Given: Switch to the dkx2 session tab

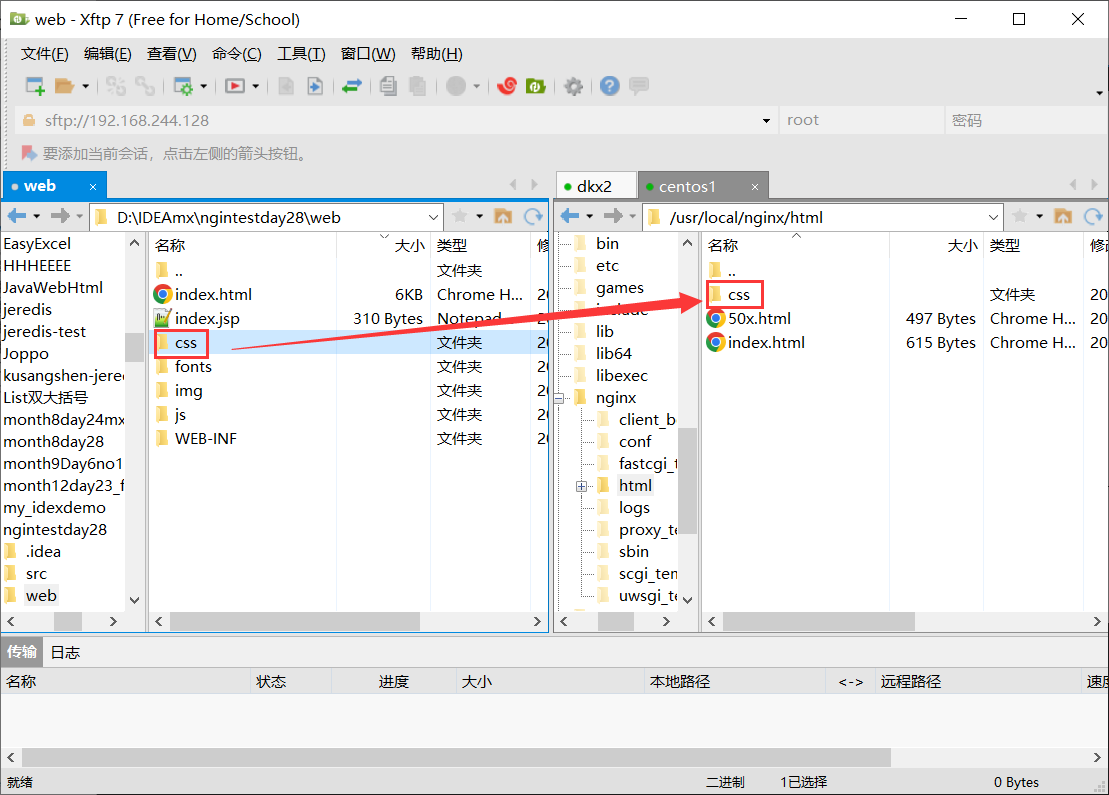Looking at the screenshot, I should pyautogui.click(x=596, y=186).
